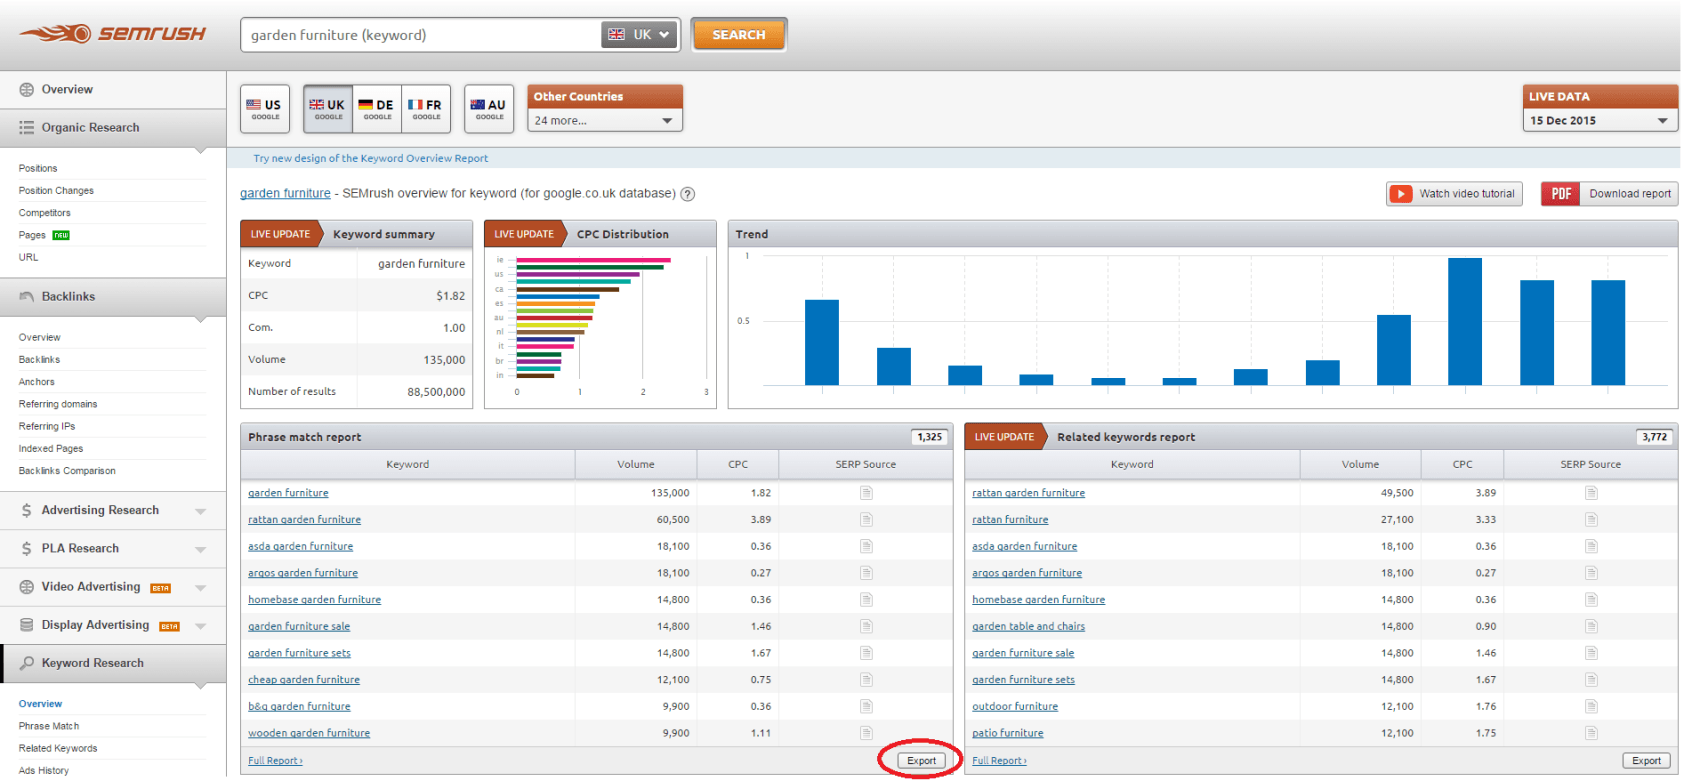This screenshot has height=781, width=1692.
Task: Open Full Report link under Related keywords
Action: pos(999,761)
